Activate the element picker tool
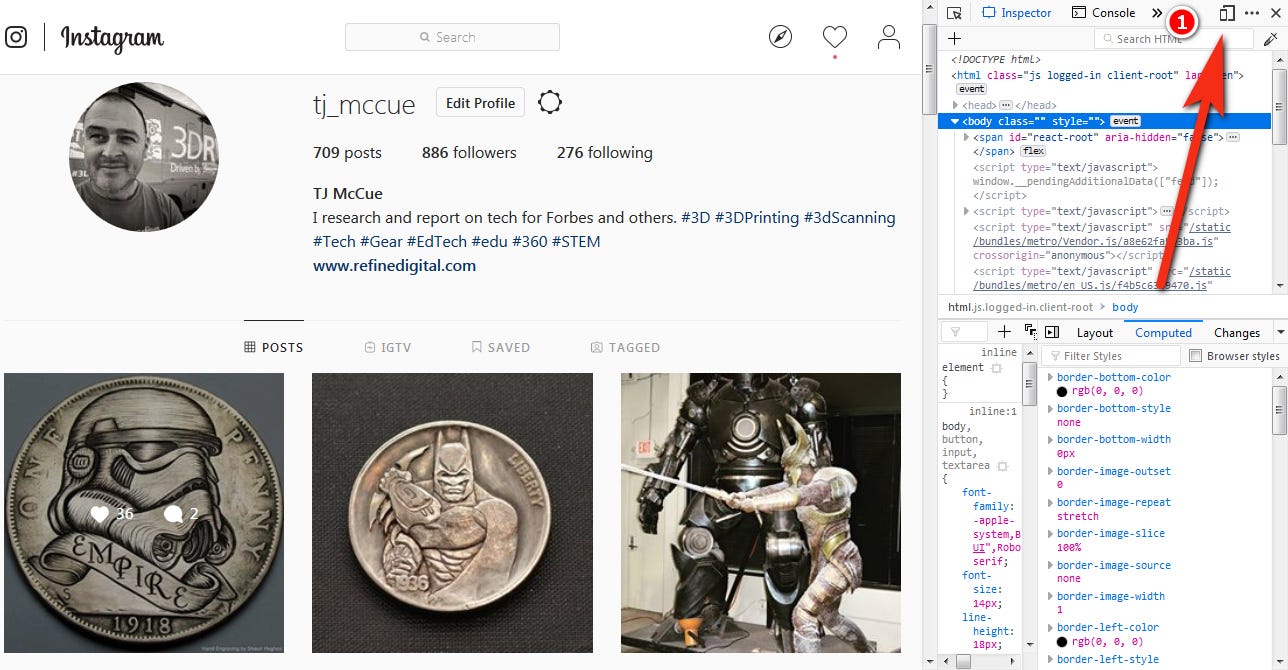1288x670 pixels. click(x=954, y=13)
